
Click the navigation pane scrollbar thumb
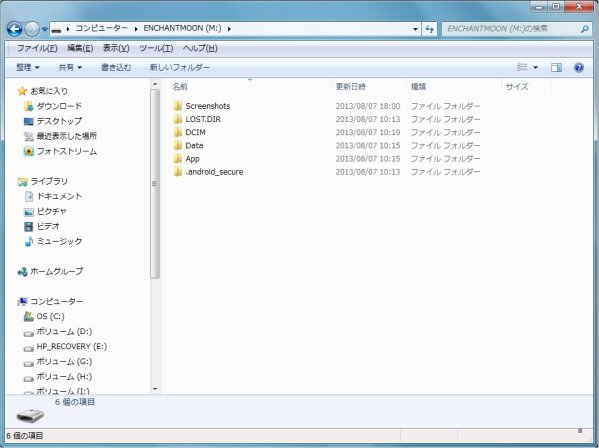click(155, 184)
